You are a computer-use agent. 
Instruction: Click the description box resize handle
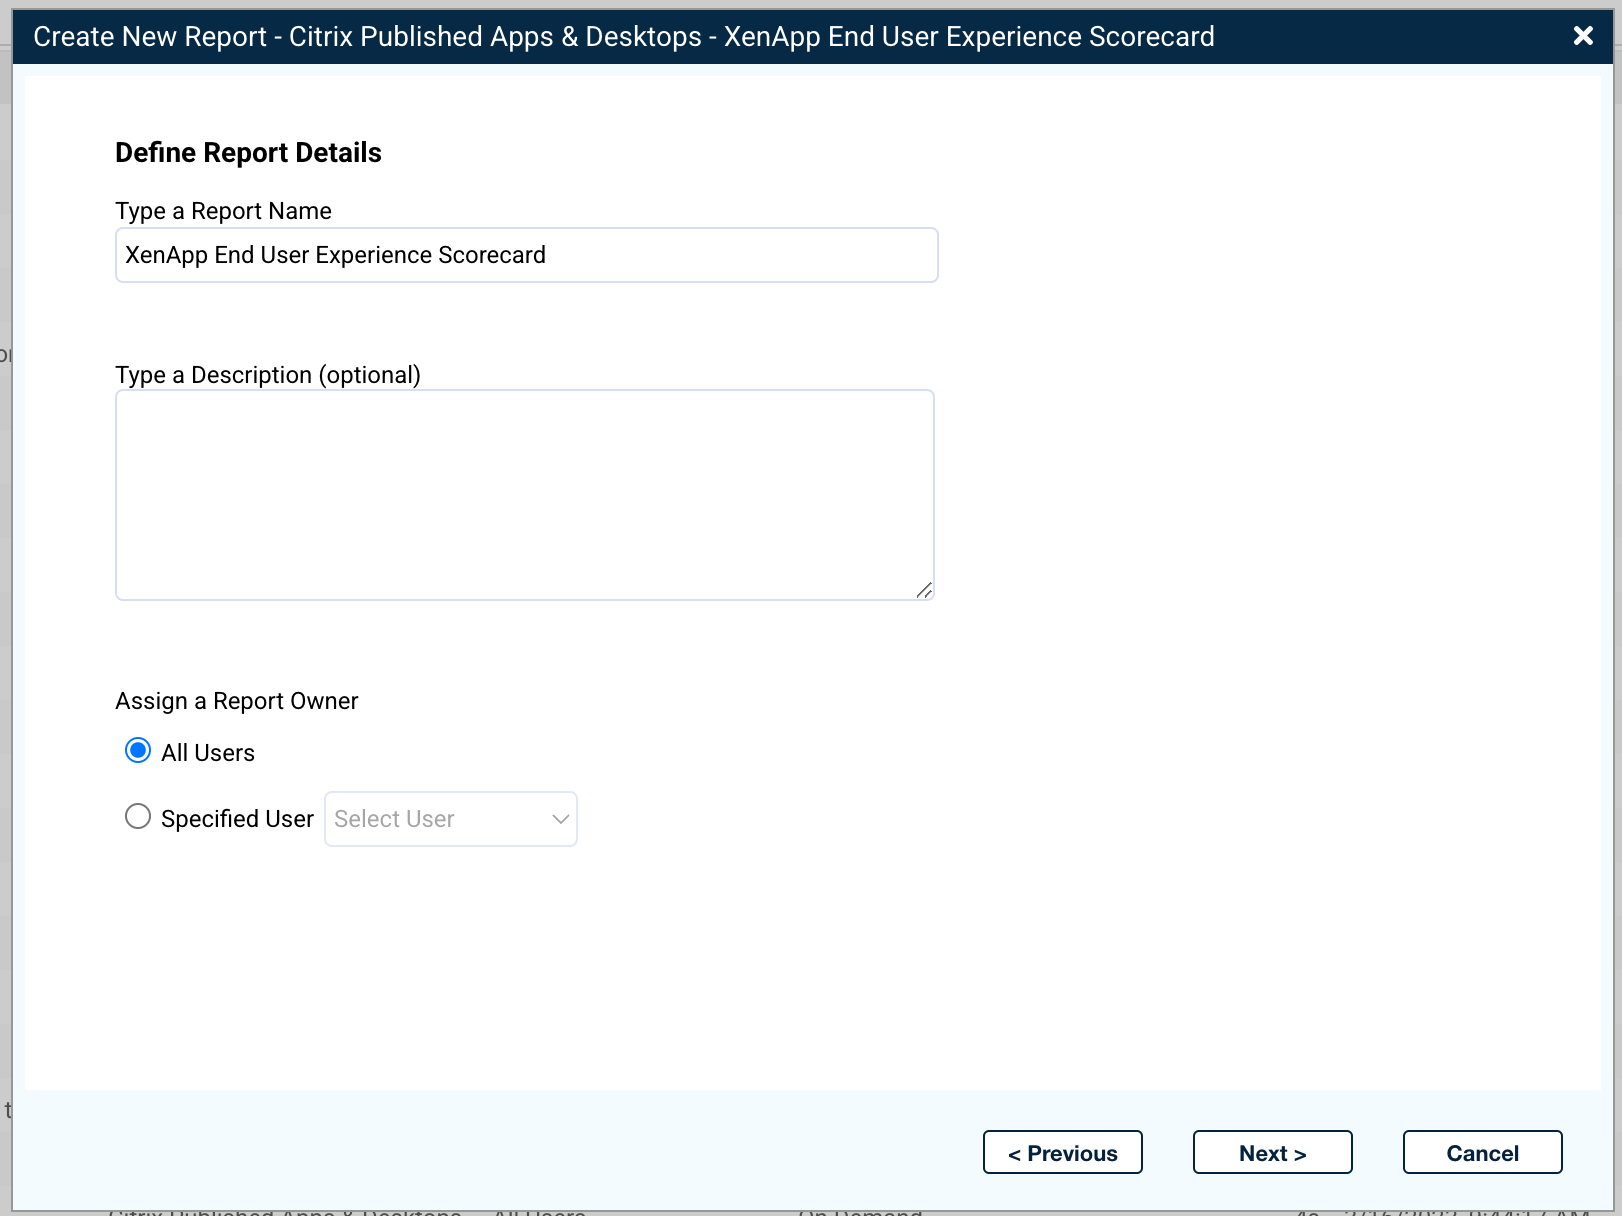(x=925, y=591)
